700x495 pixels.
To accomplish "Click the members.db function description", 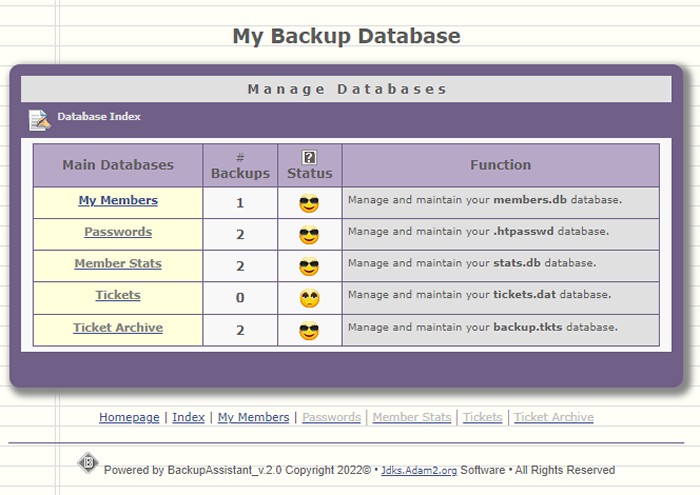I will 485,200.
